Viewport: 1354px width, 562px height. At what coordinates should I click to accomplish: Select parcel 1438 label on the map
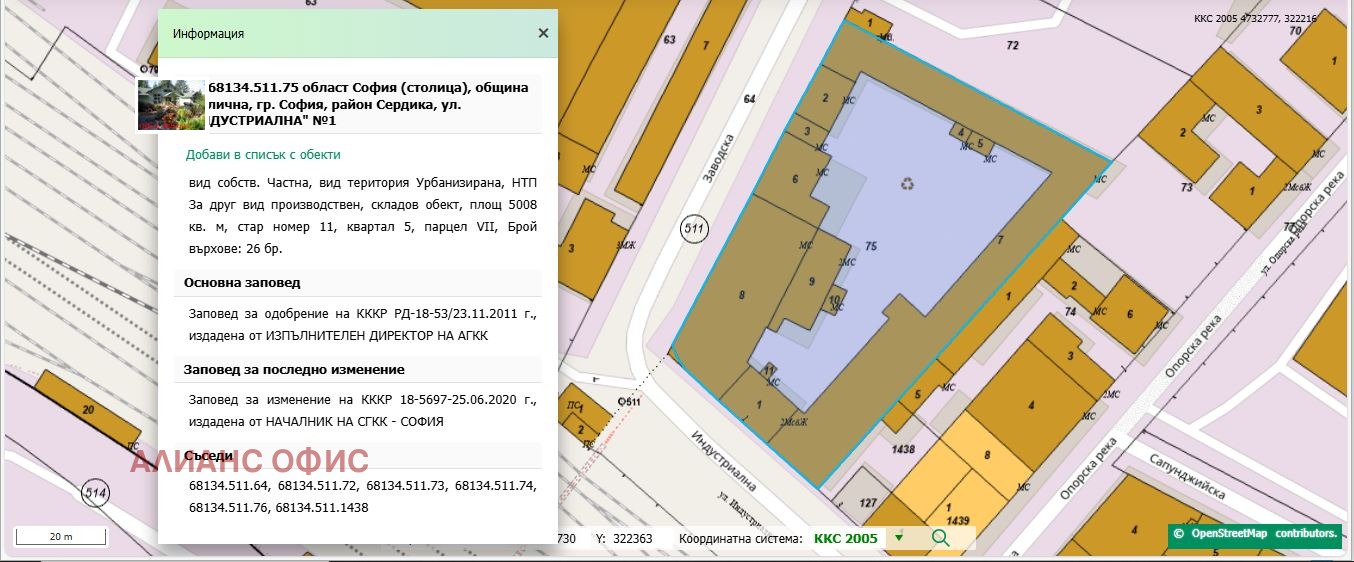[903, 450]
